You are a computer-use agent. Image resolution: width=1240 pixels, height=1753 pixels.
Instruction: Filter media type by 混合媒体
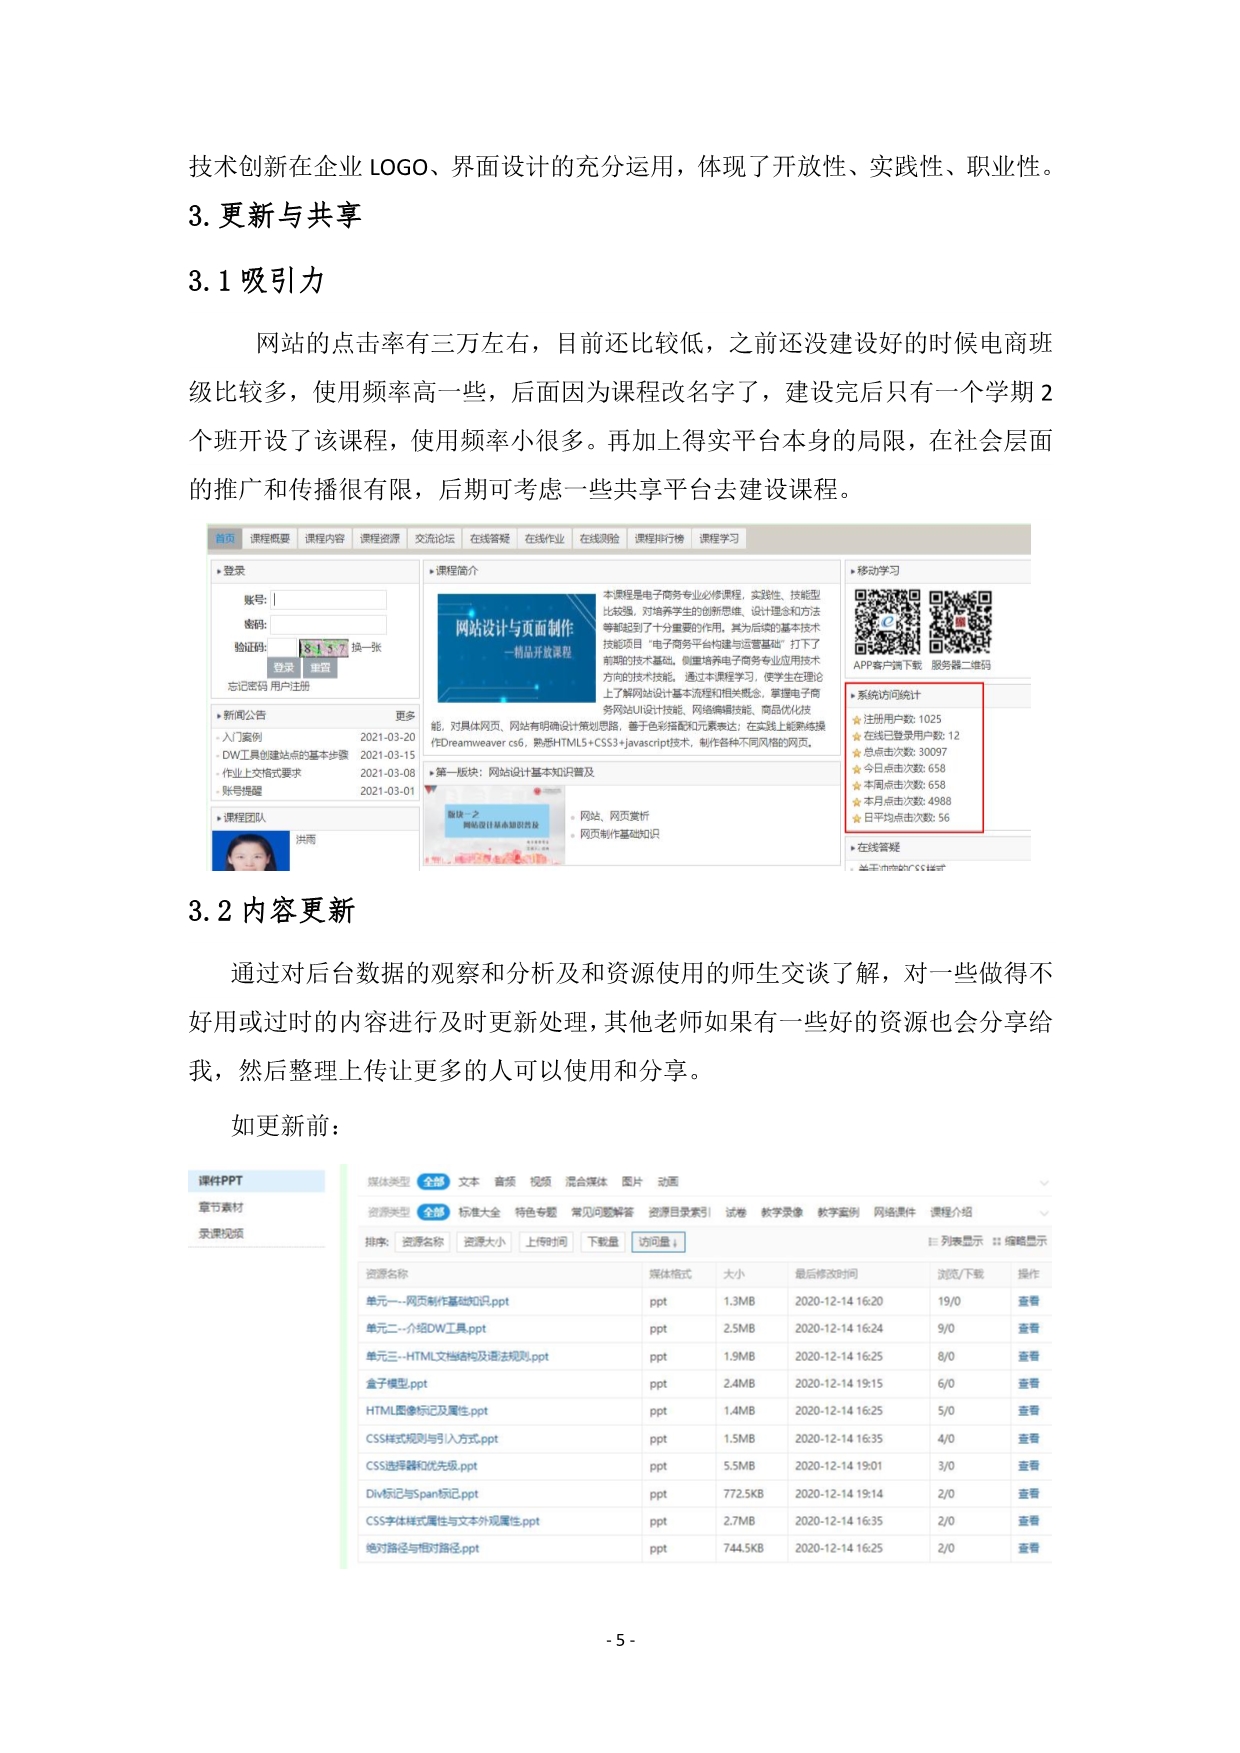pos(586,1181)
